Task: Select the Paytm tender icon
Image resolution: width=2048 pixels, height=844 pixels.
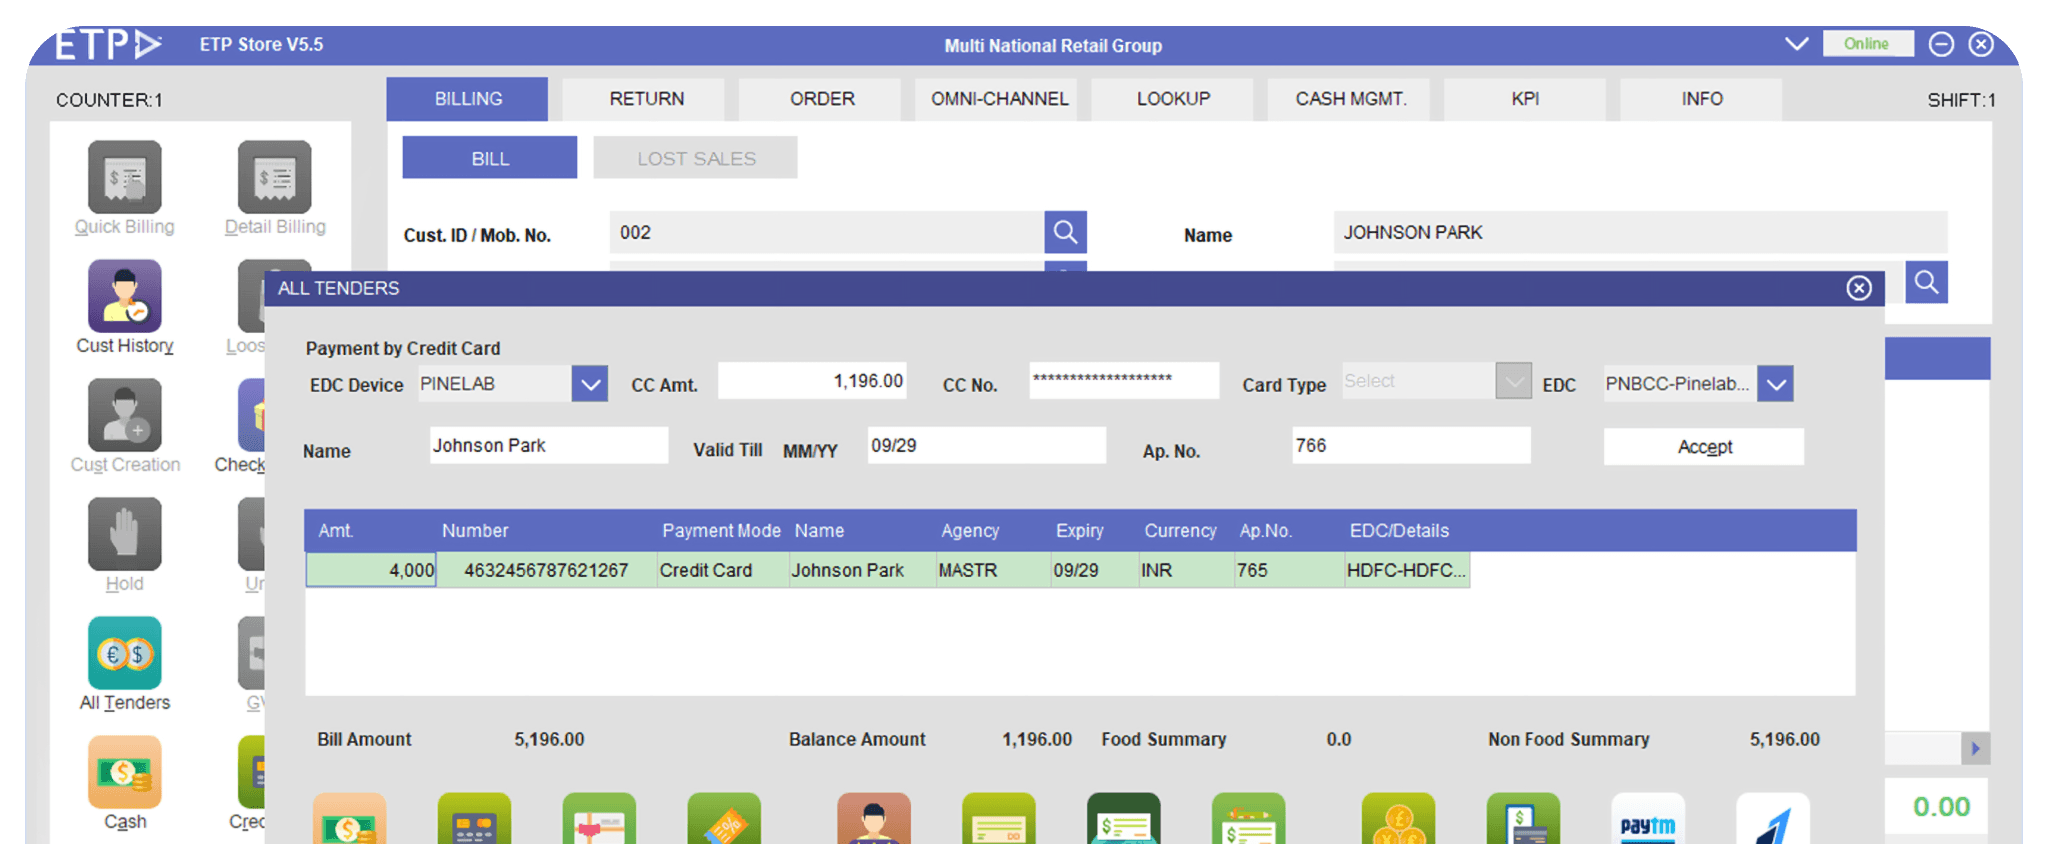Action: [1647, 820]
